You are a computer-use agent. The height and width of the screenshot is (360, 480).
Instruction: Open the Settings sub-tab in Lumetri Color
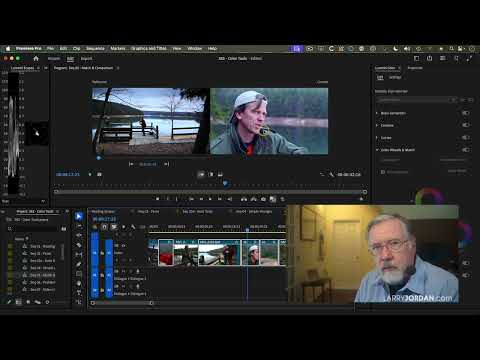tap(395, 77)
